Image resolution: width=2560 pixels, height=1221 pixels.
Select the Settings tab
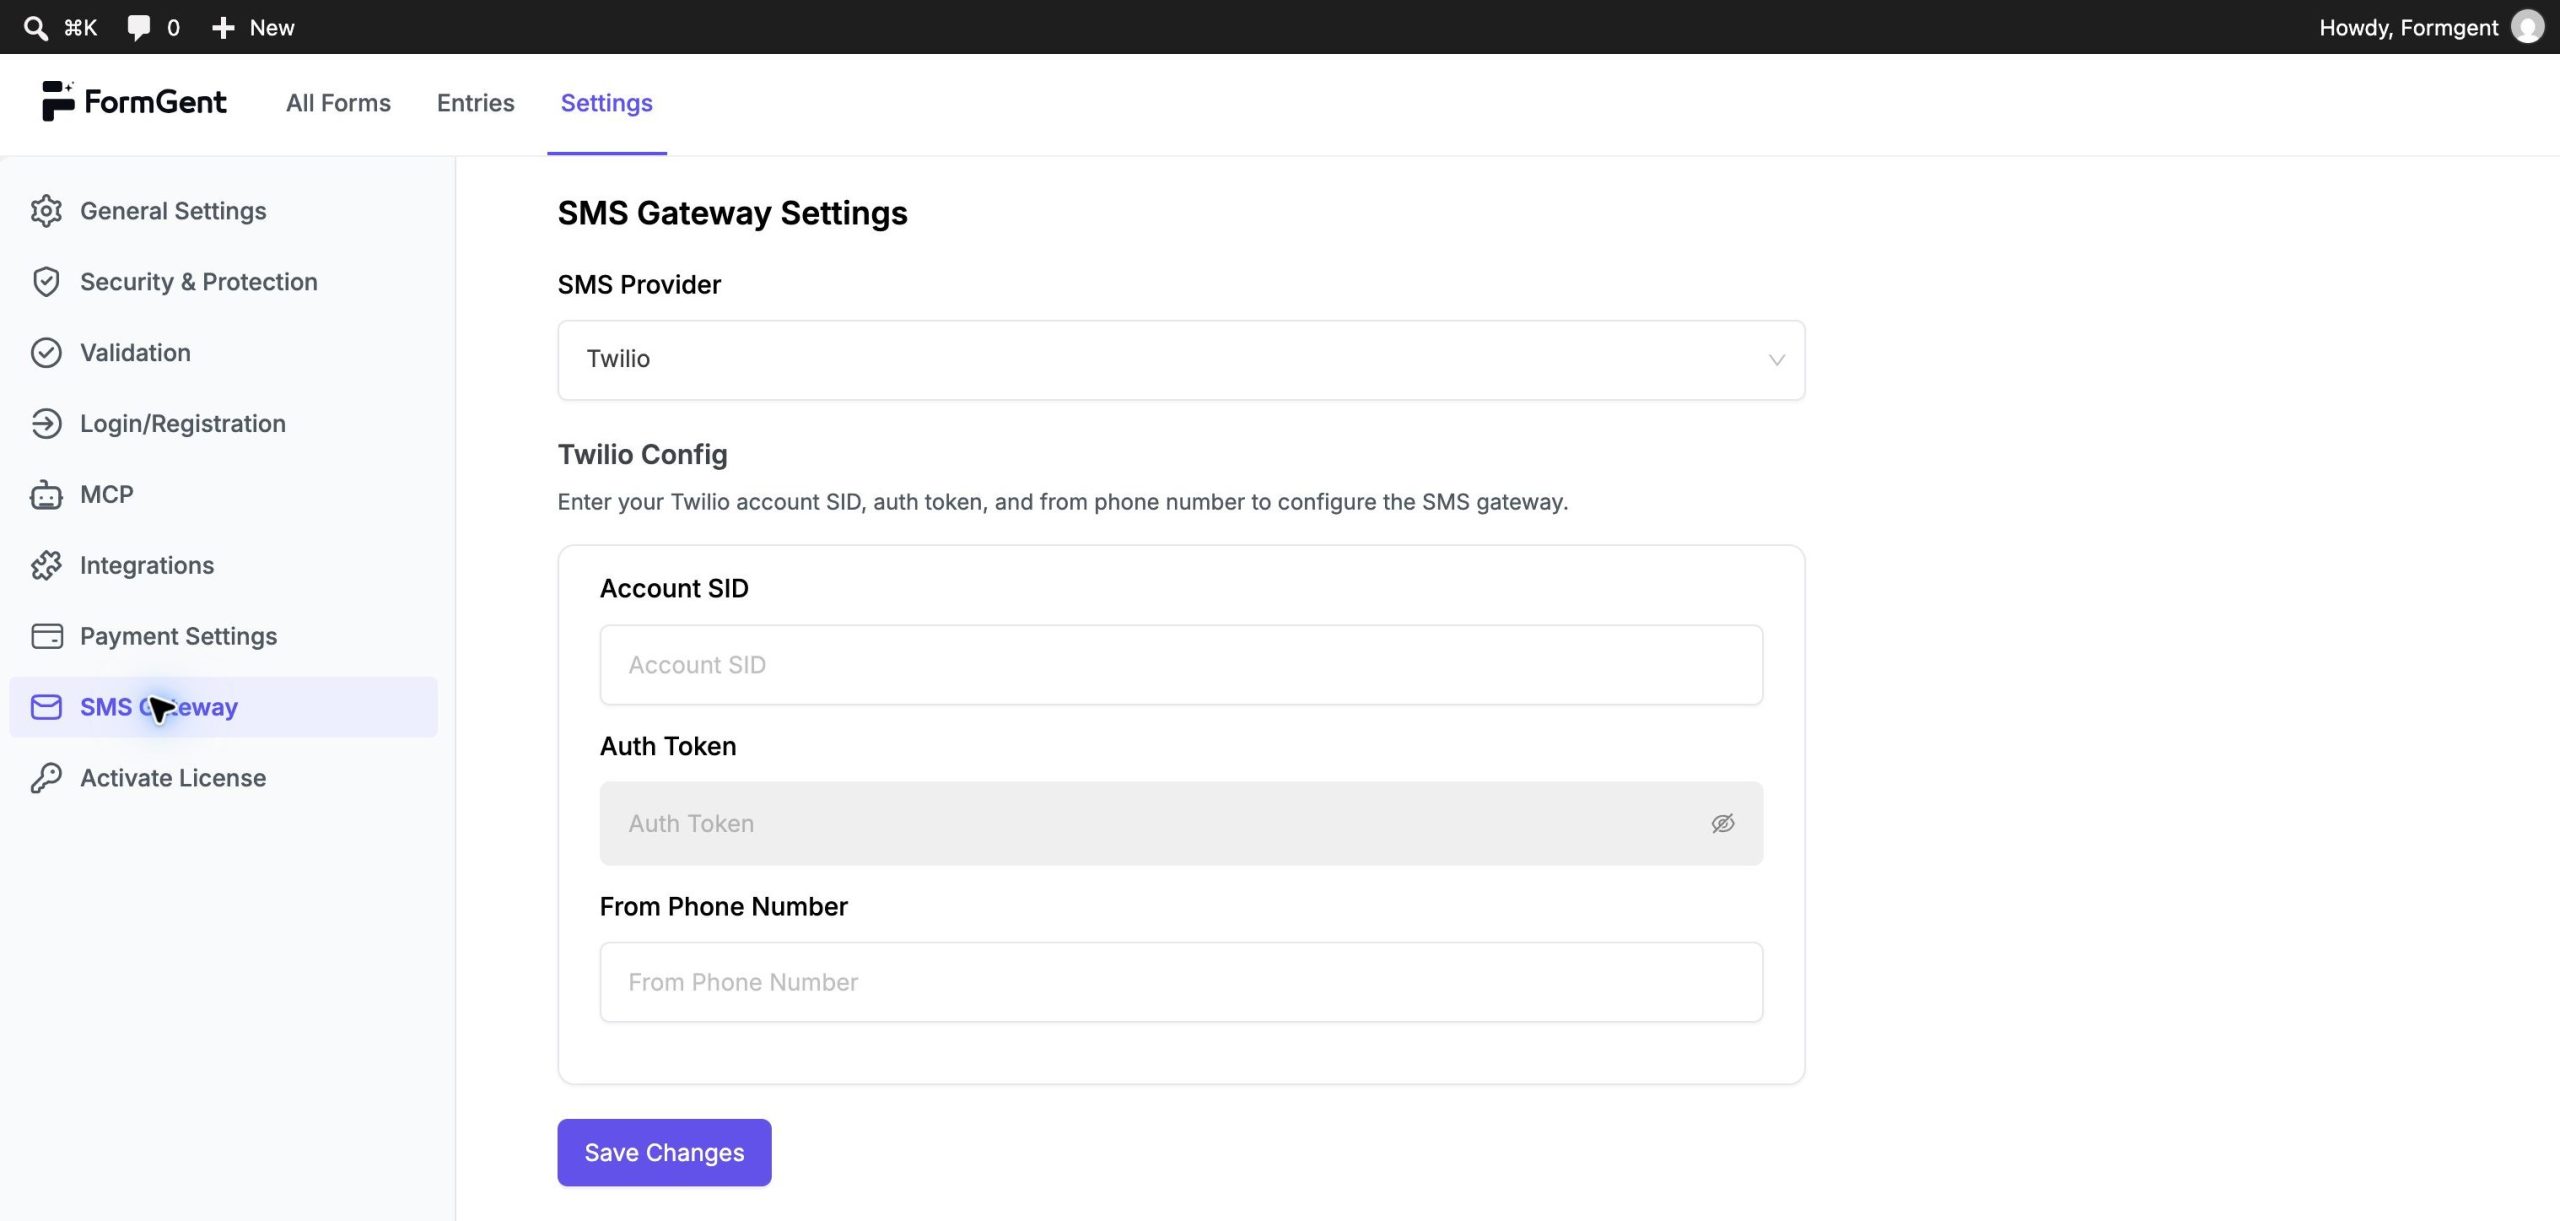(x=606, y=103)
